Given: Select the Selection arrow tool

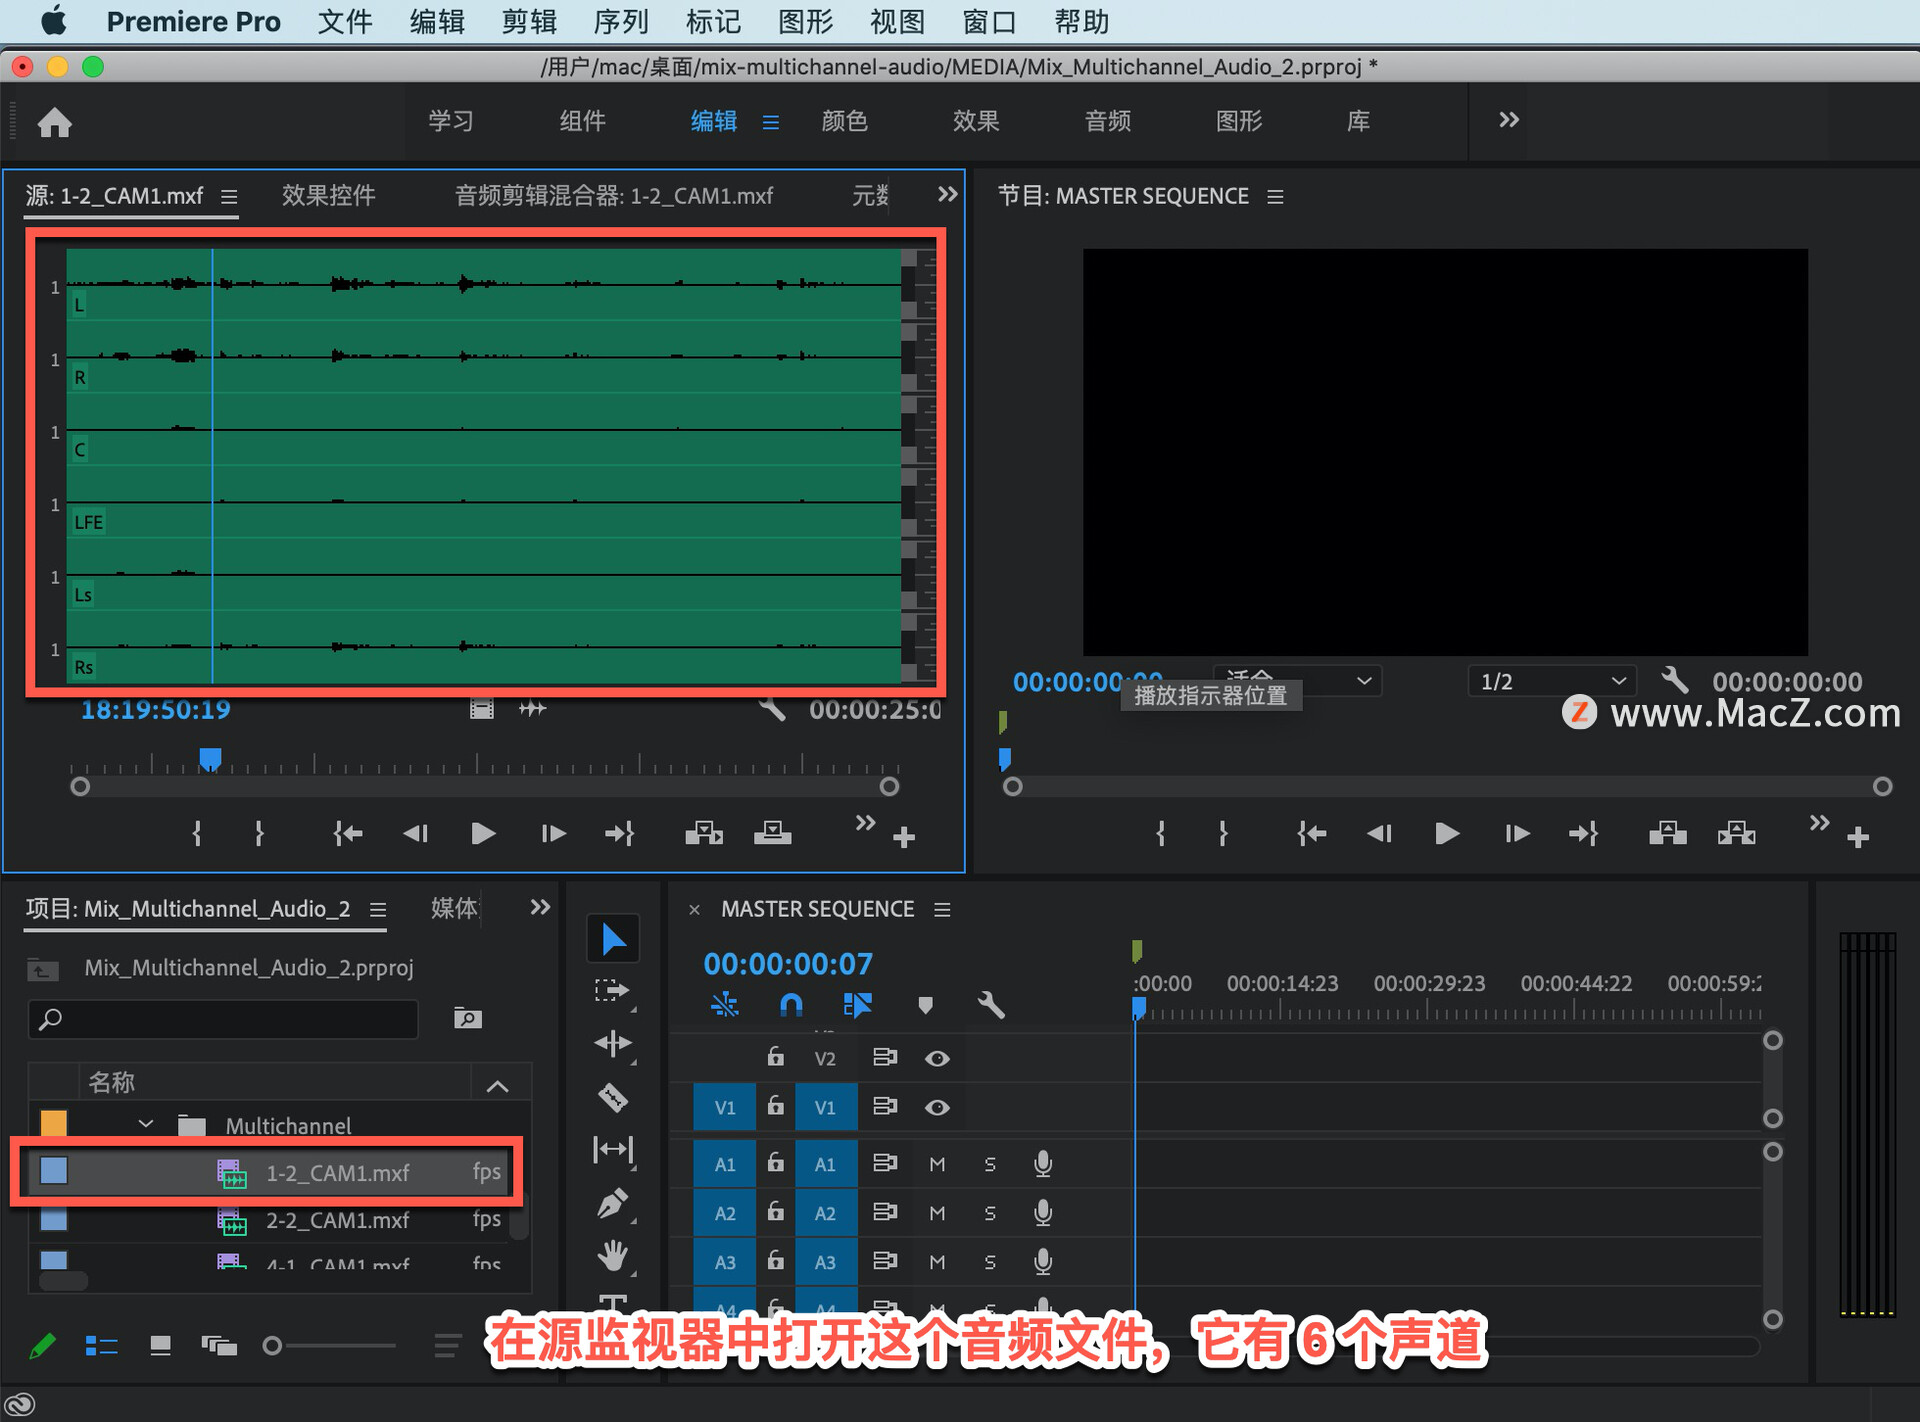Looking at the screenshot, I should 613,940.
